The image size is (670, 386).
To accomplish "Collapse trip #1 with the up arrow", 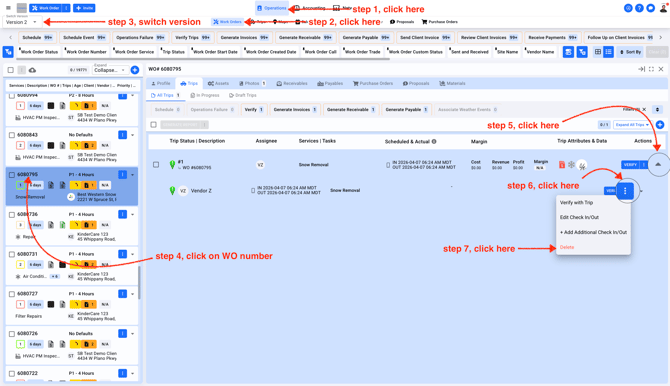I will pyautogui.click(x=658, y=165).
